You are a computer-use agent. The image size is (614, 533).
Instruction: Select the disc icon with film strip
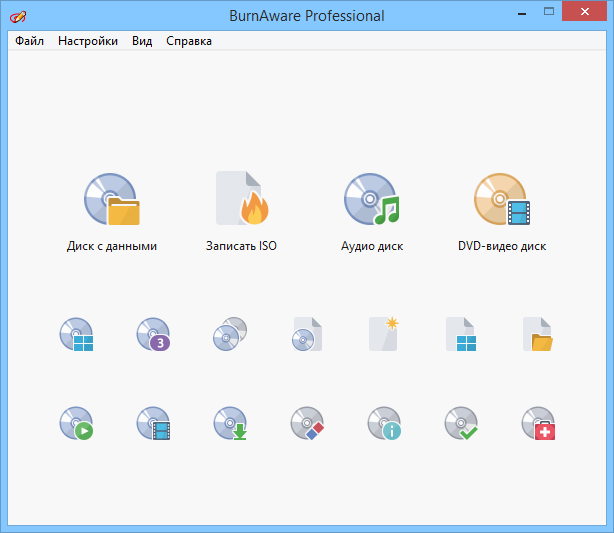coord(153,424)
